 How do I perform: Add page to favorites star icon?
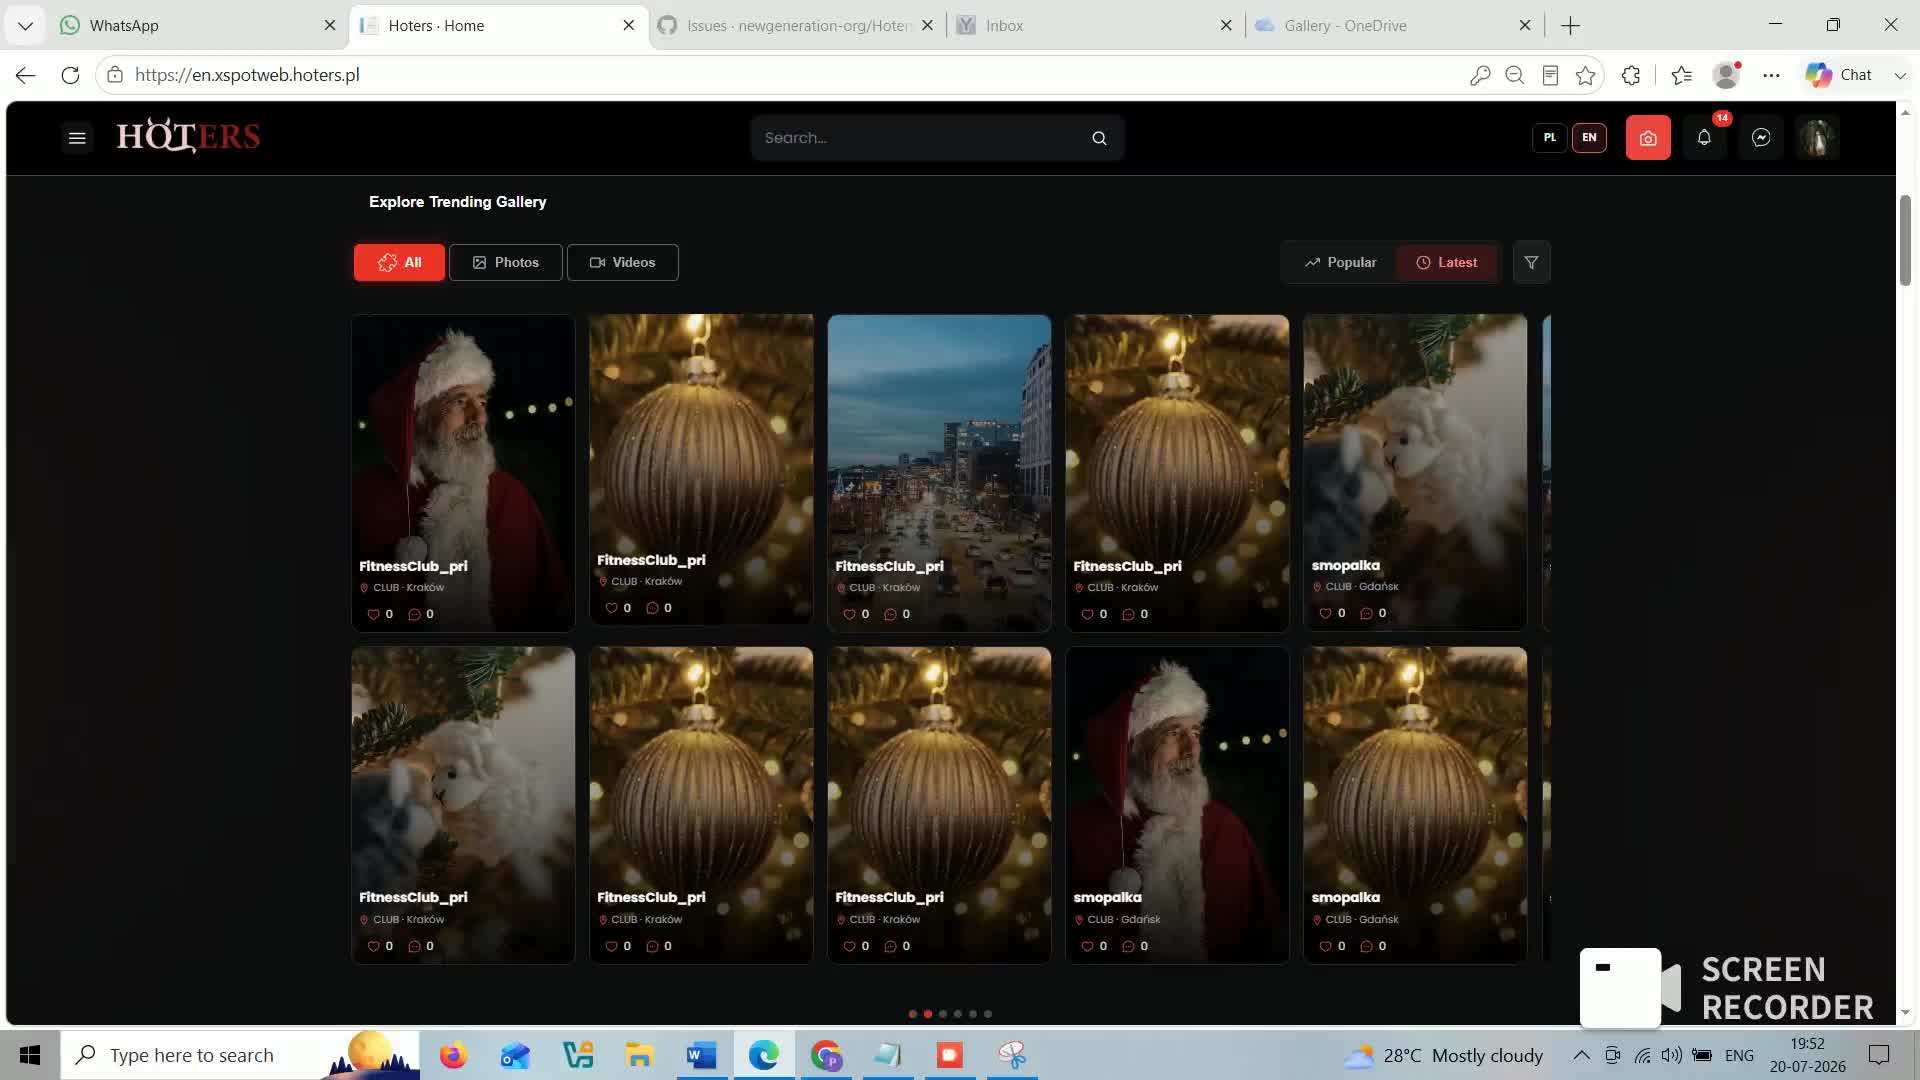(1585, 75)
